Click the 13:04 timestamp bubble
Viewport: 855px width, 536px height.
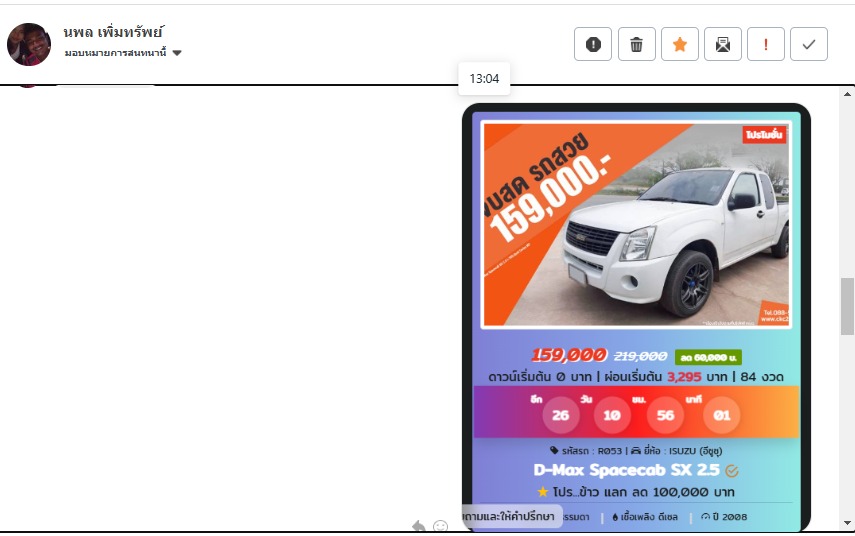pos(484,79)
